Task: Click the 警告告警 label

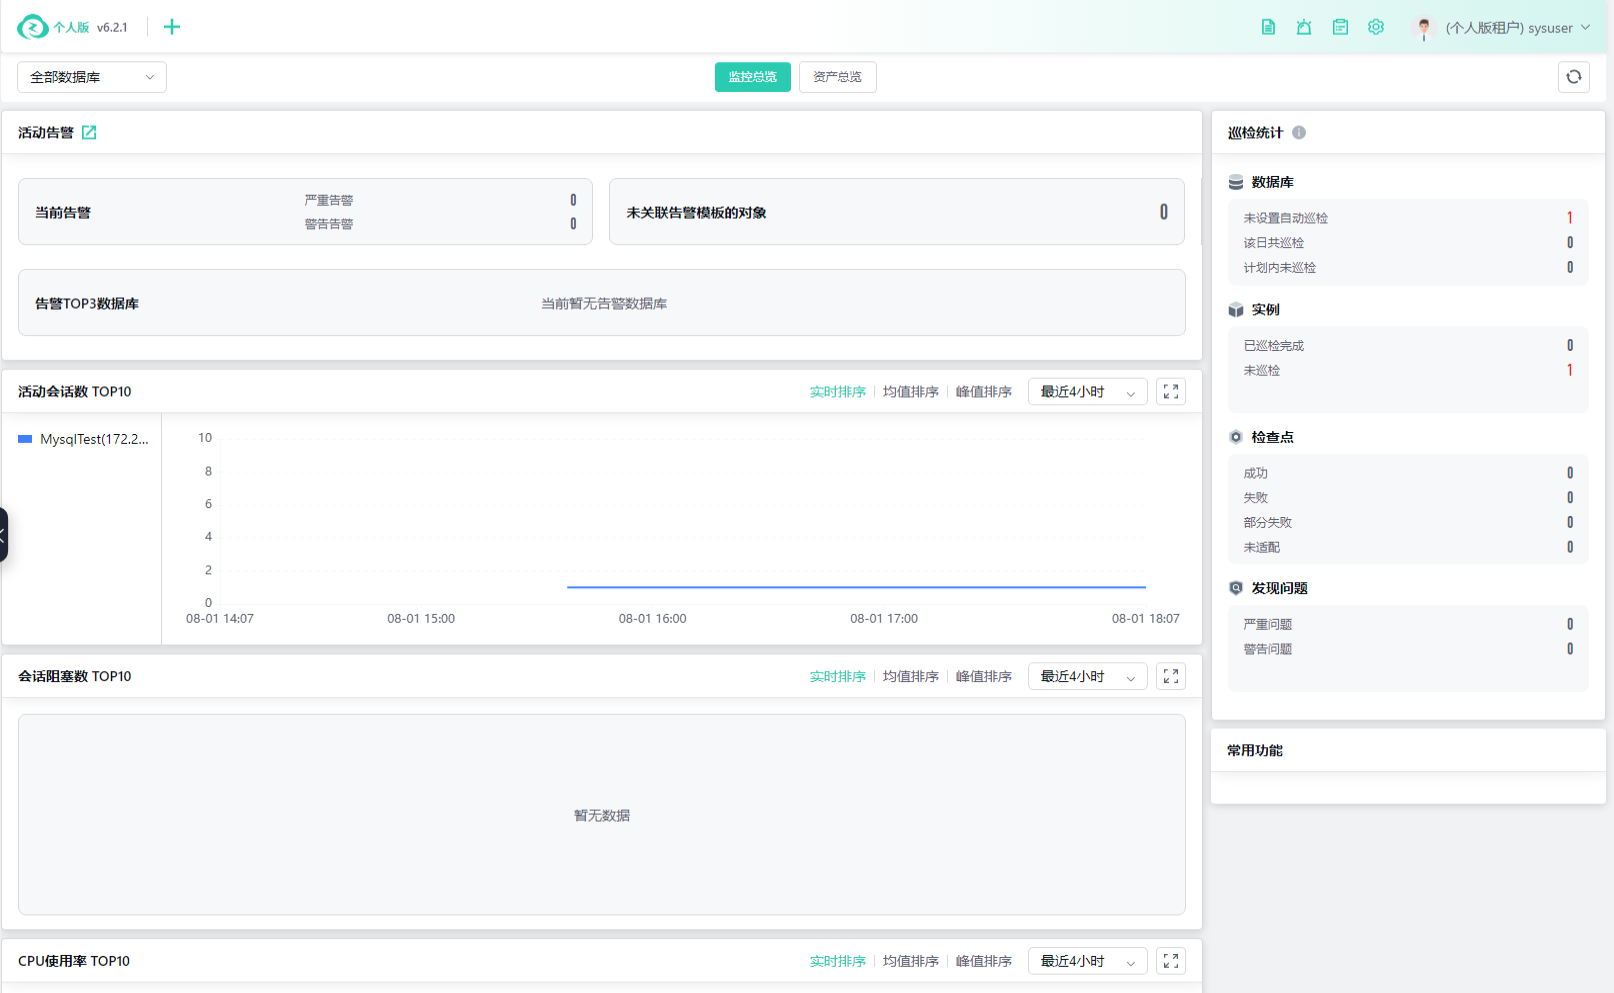Action: click(329, 224)
